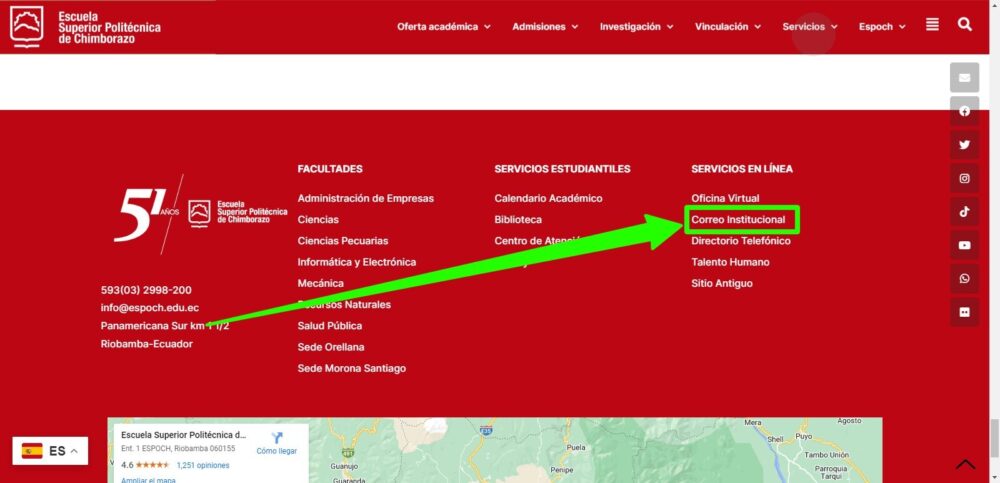Click the FACULTADES heading
This screenshot has height=483, width=1000.
(x=330, y=169)
